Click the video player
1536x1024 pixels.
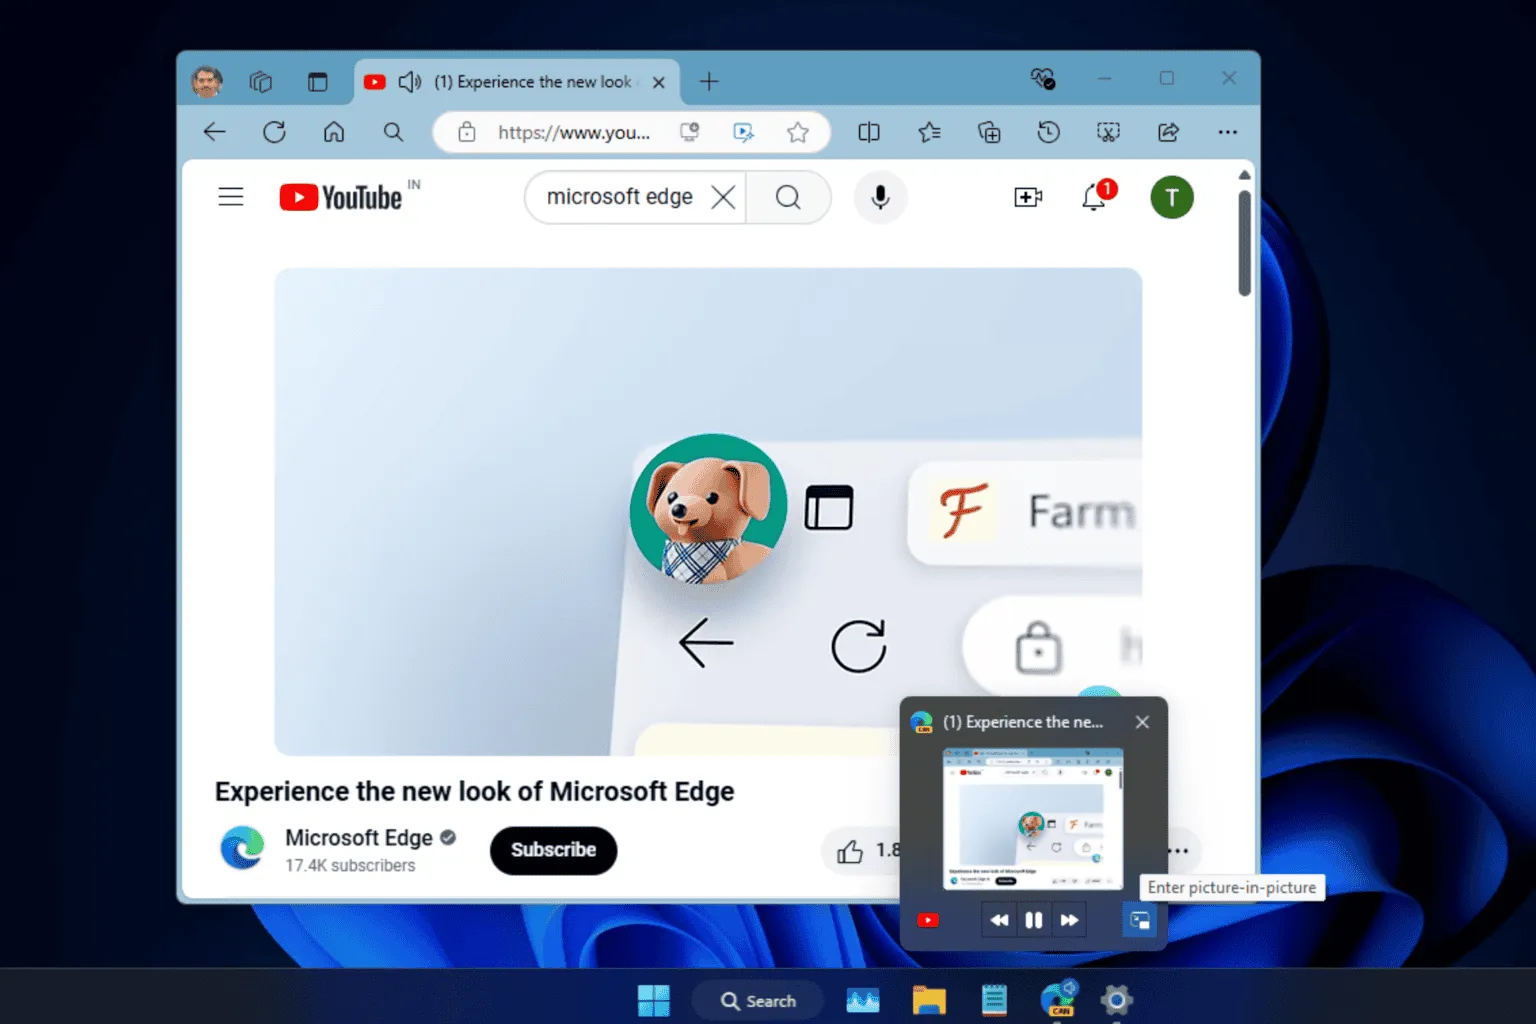pyautogui.click(x=708, y=511)
